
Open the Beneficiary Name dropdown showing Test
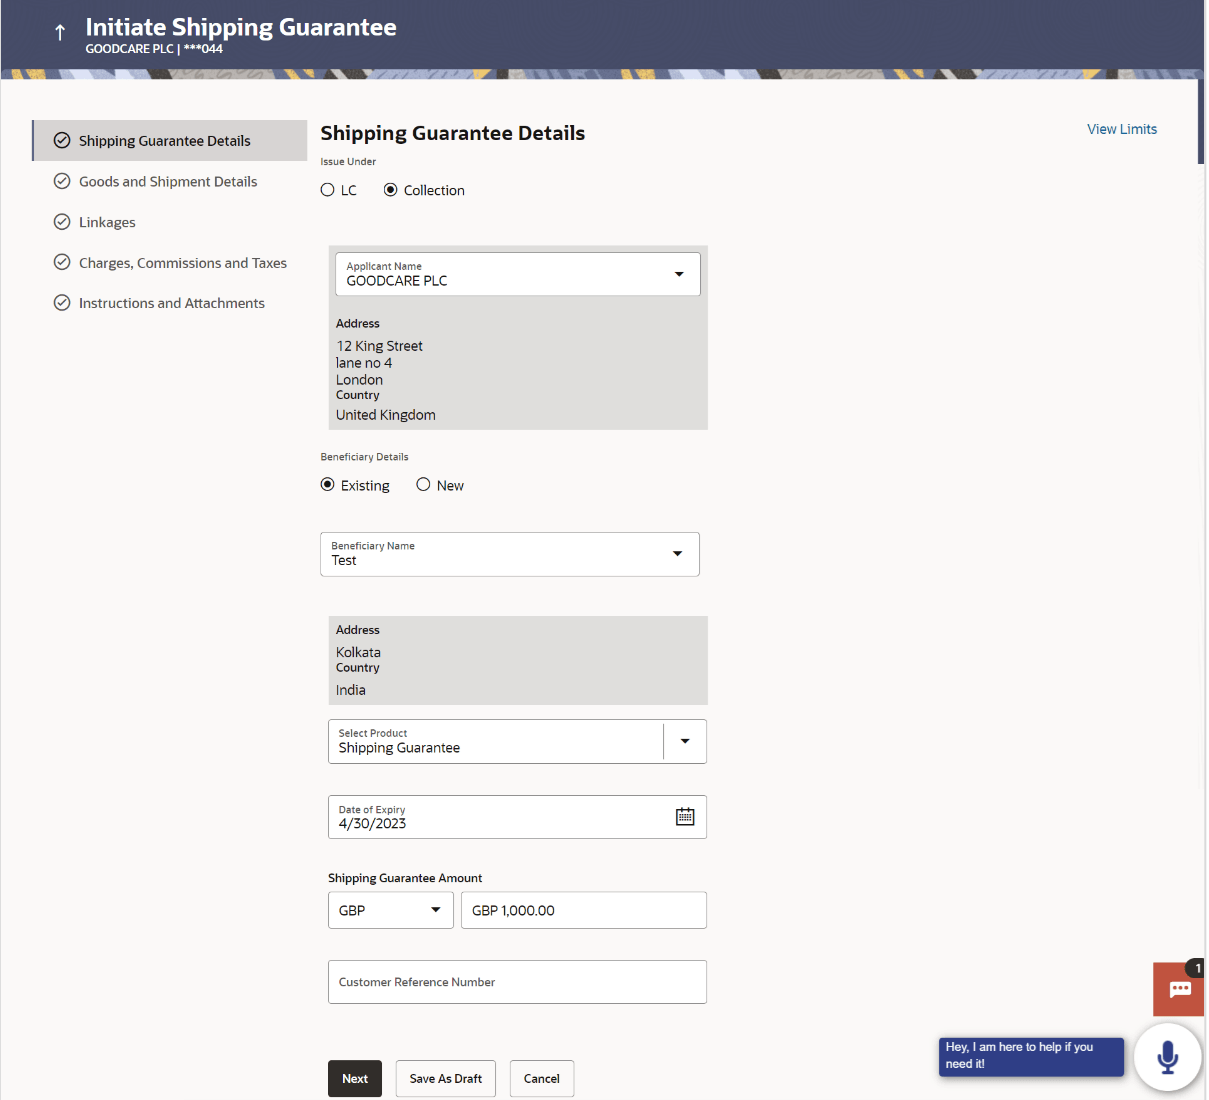pos(679,554)
